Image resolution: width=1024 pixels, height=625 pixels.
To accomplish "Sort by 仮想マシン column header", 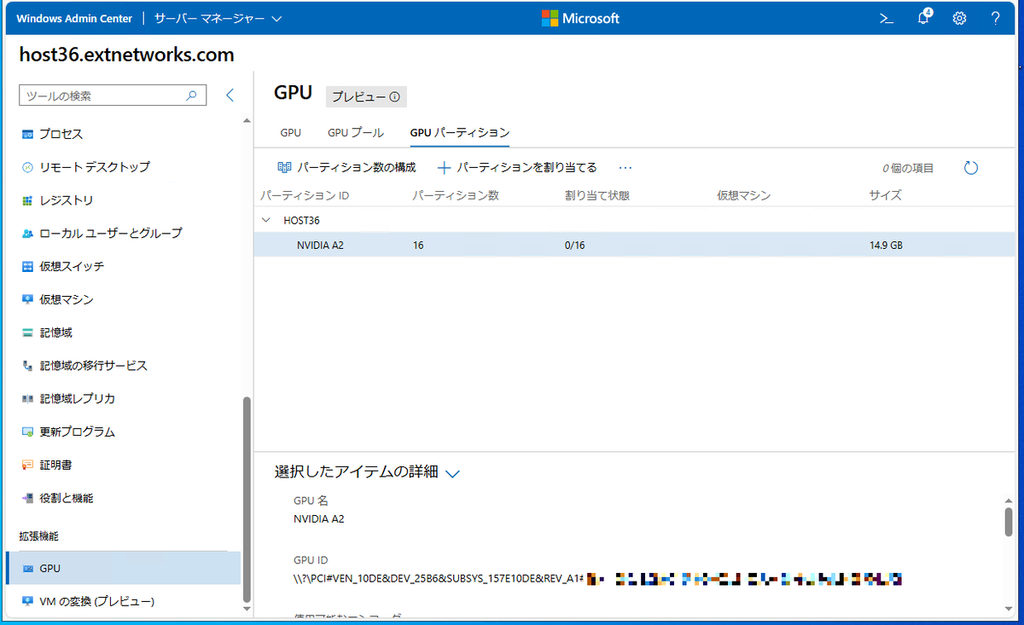I will click(x=744, y=195).
